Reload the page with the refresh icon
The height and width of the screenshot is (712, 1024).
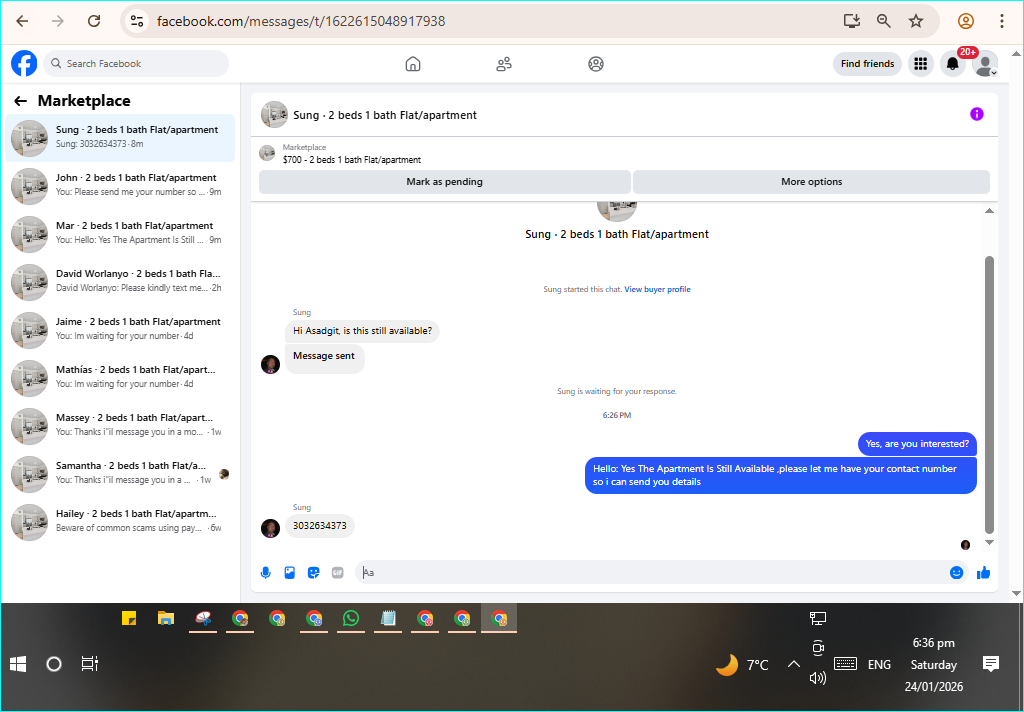click(94, 21)
